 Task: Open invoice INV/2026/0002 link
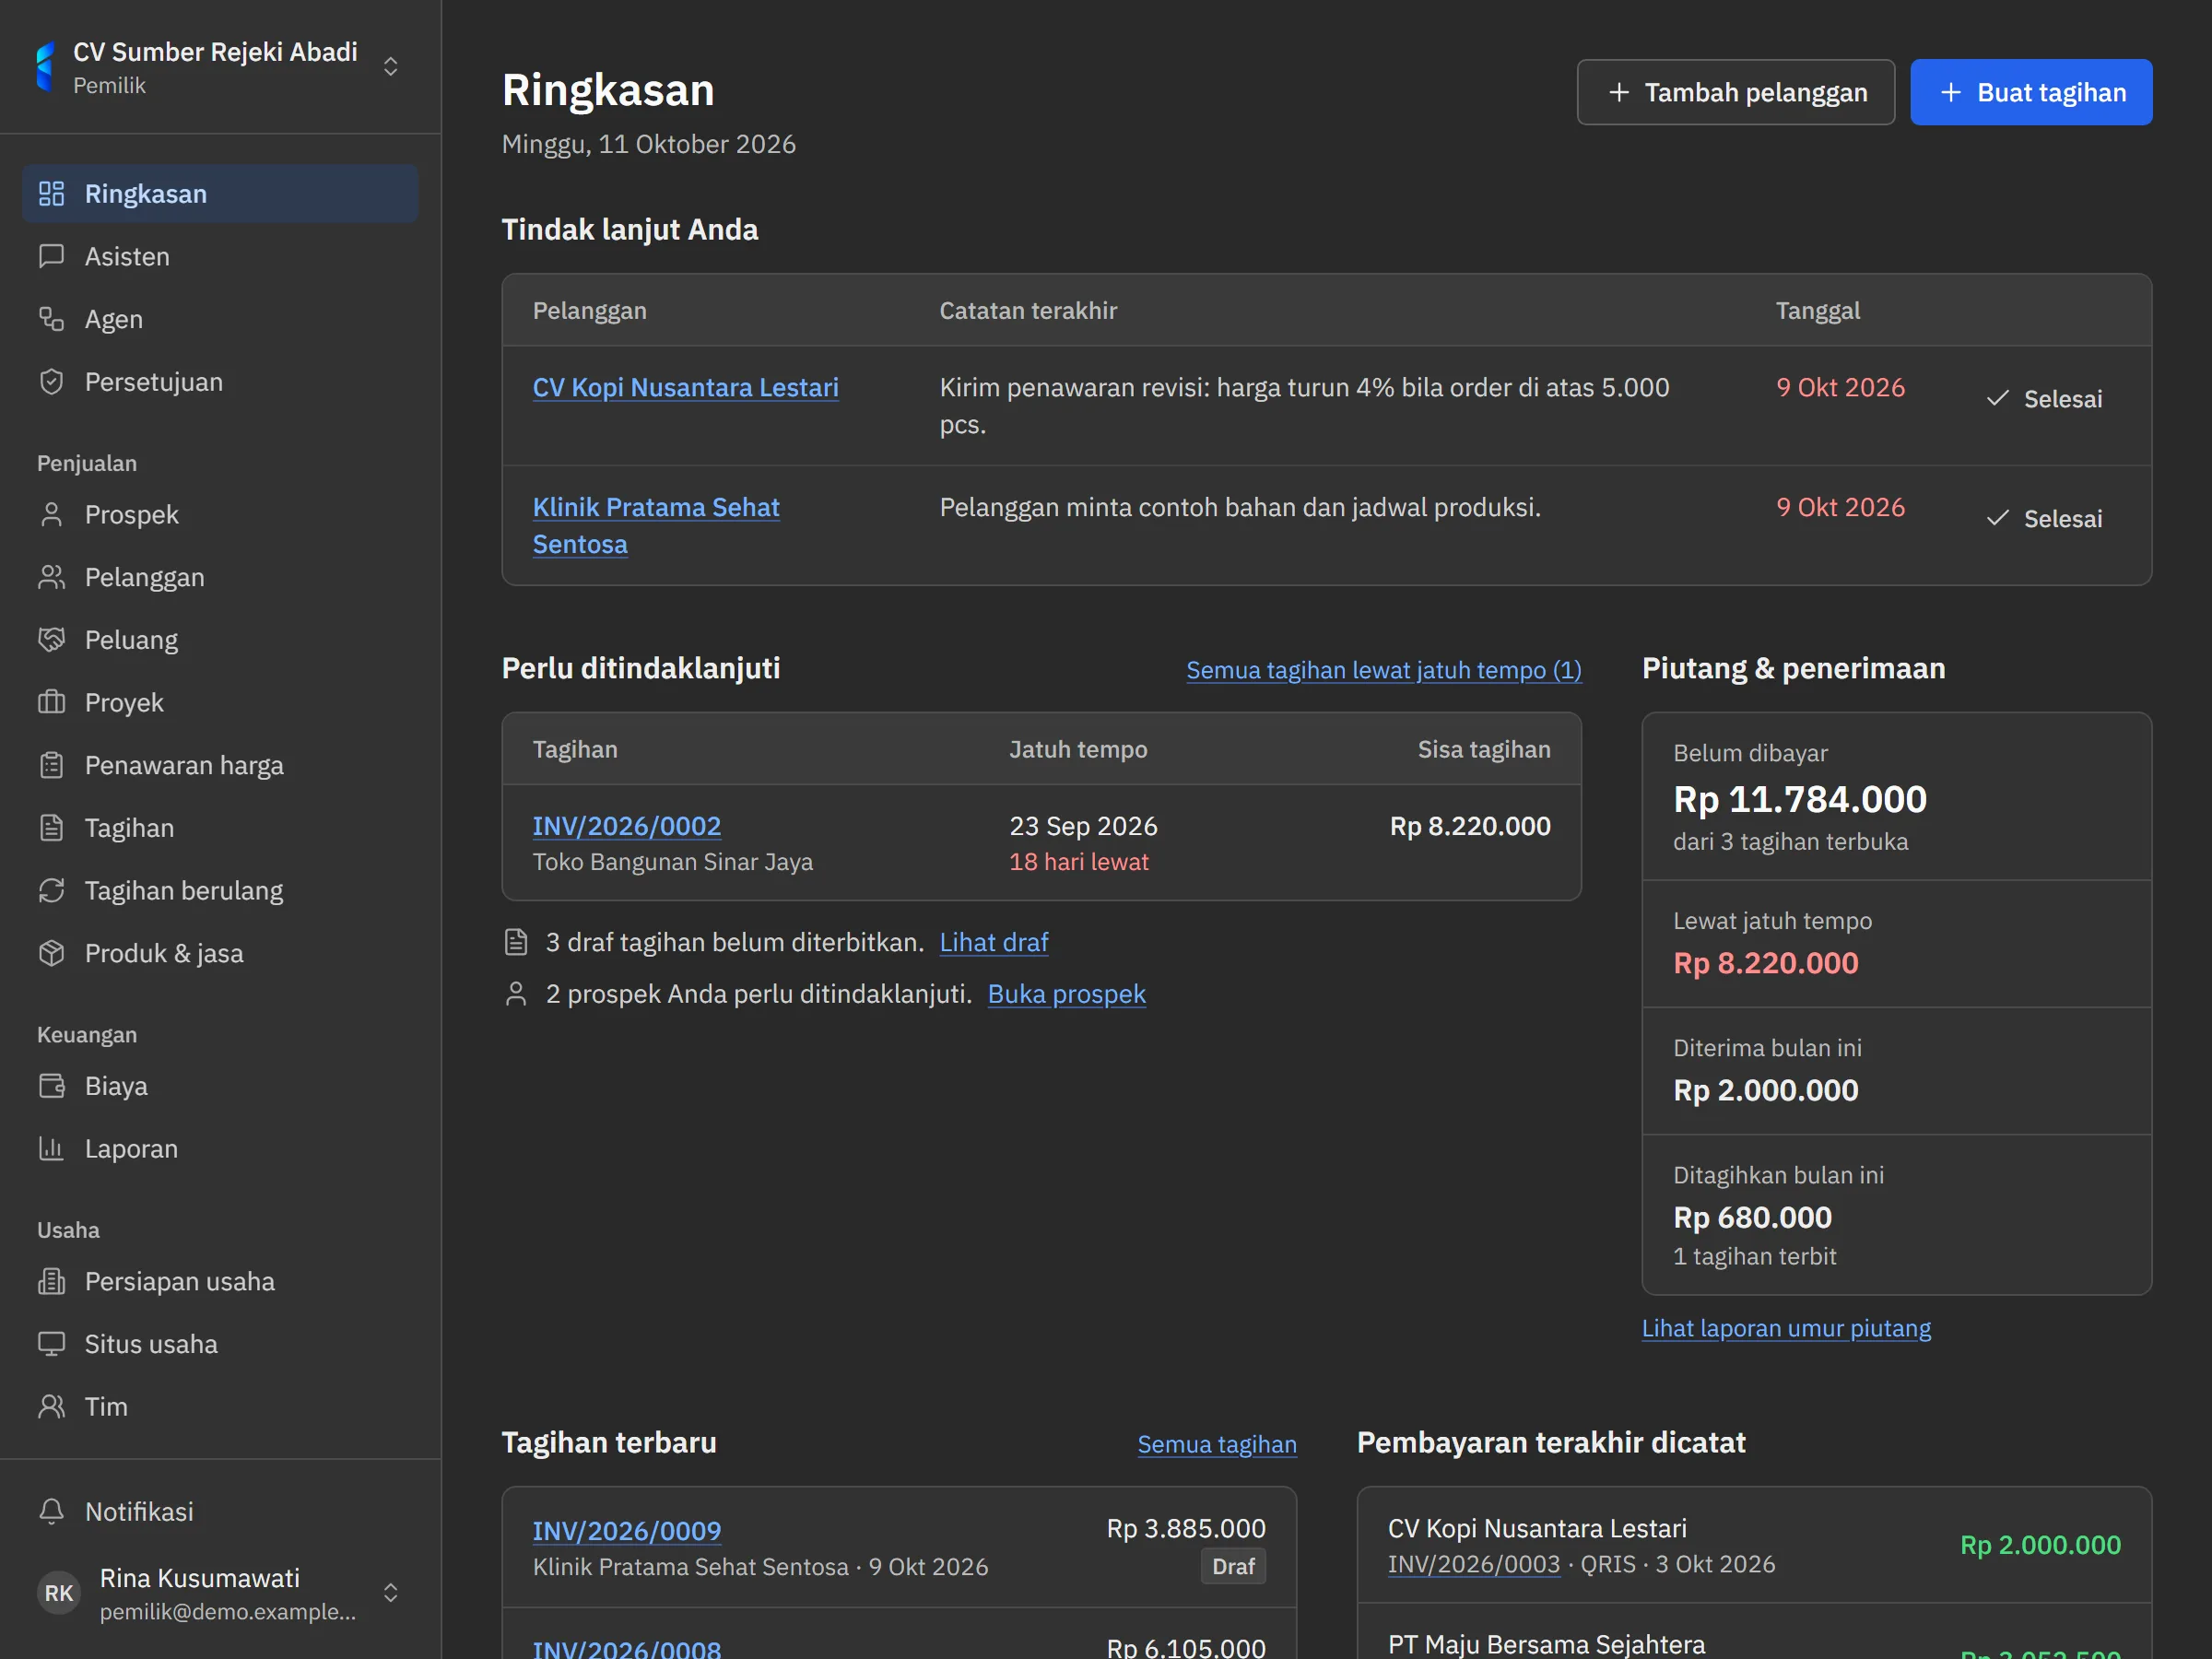[x=627, y=826]
